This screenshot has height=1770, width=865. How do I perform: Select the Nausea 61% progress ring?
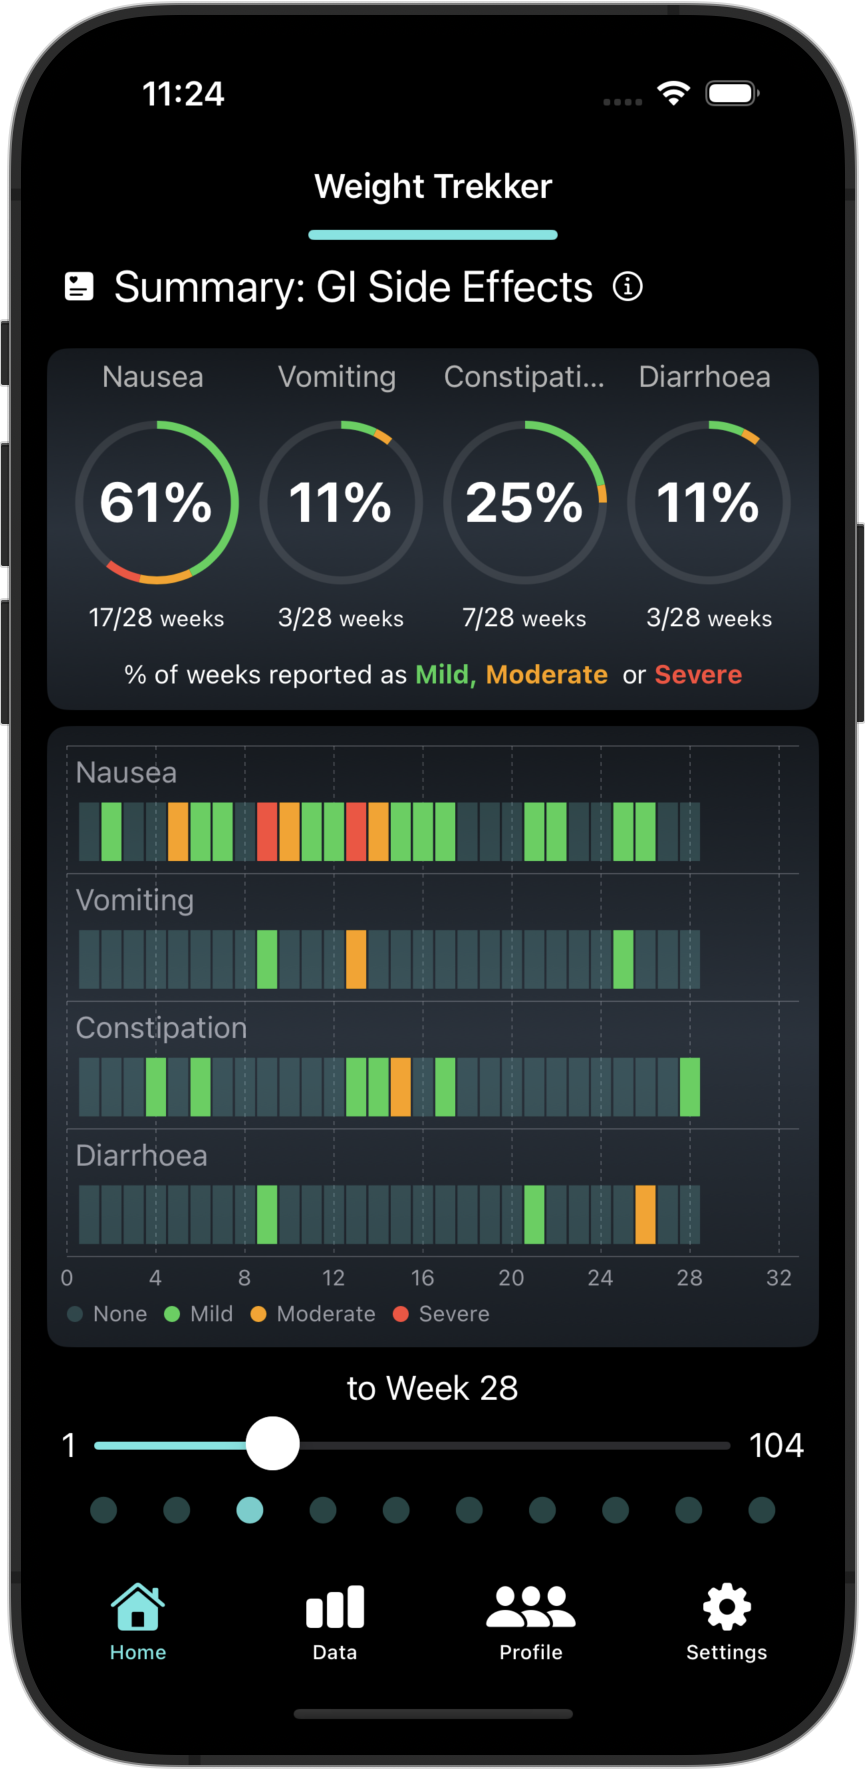157,502
